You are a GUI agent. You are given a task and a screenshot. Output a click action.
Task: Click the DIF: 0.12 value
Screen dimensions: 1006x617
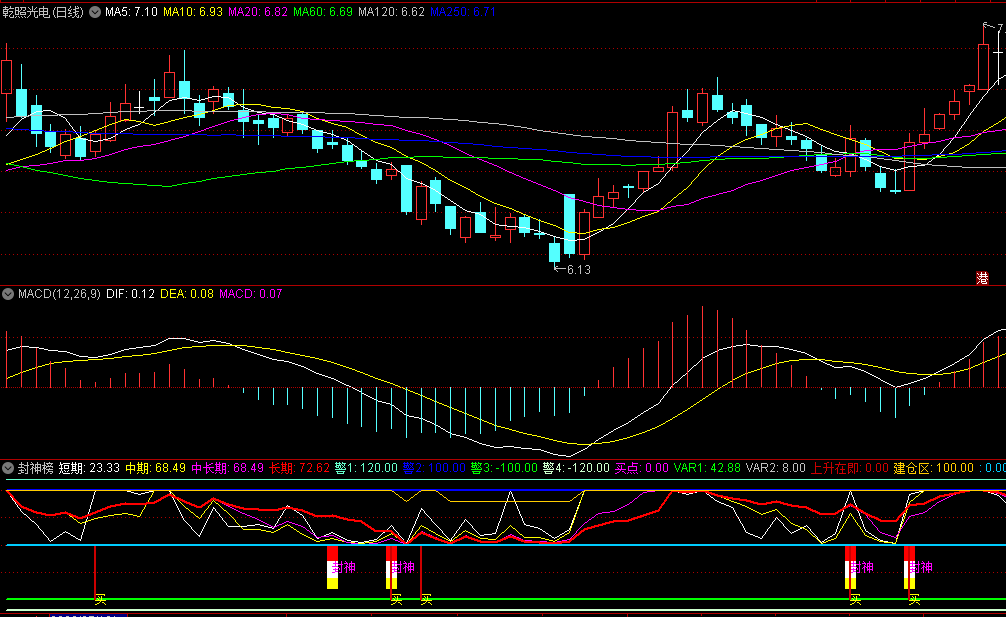click(130, 294)
